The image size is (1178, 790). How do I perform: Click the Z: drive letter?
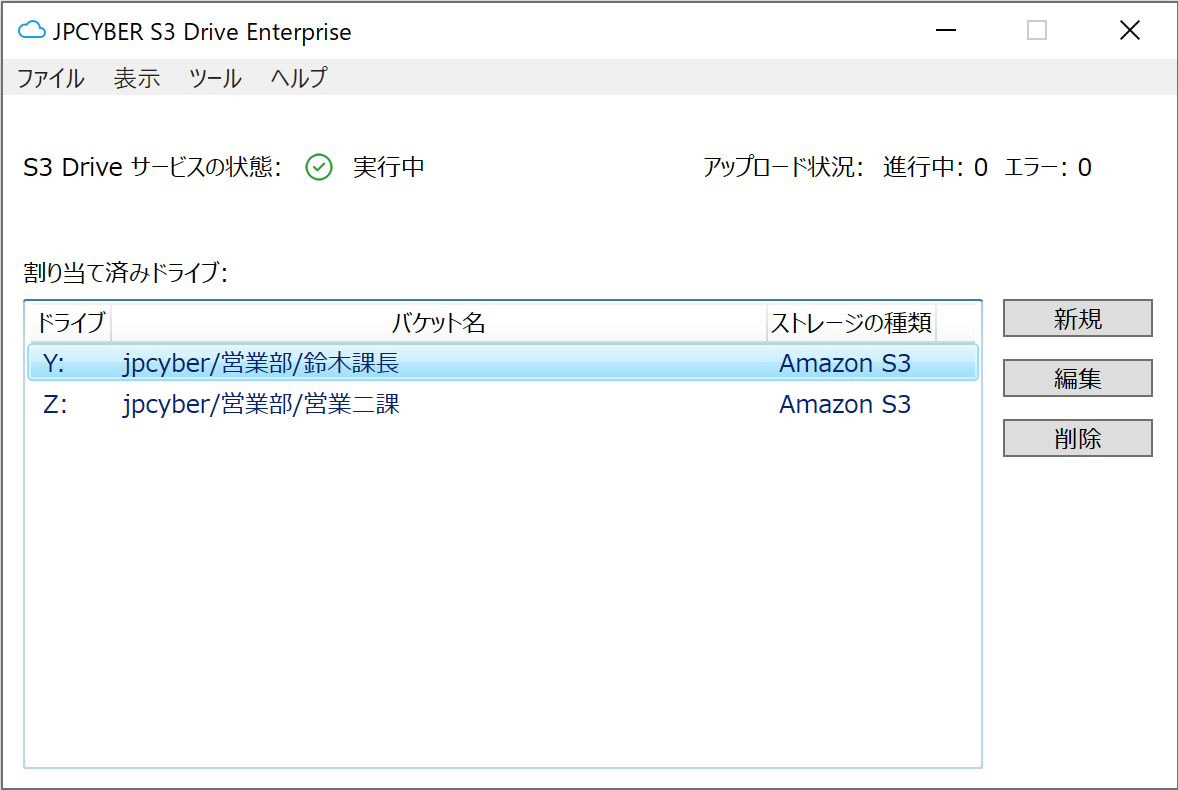tap(55, 405)
